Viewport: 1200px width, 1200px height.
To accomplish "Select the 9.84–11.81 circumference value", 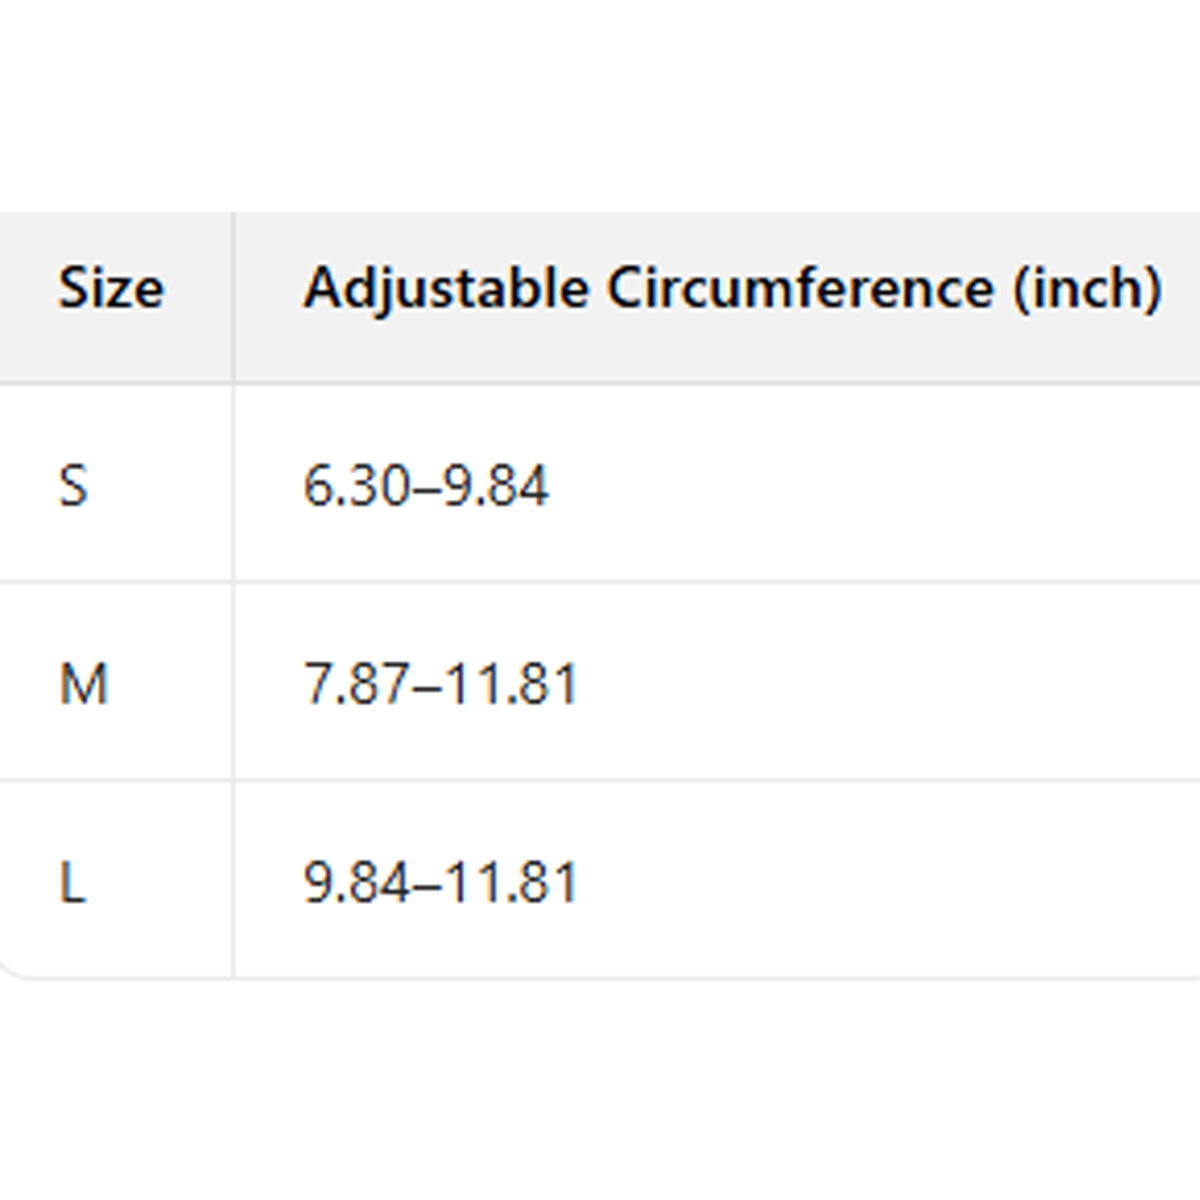I will click(x=440, y=883).
